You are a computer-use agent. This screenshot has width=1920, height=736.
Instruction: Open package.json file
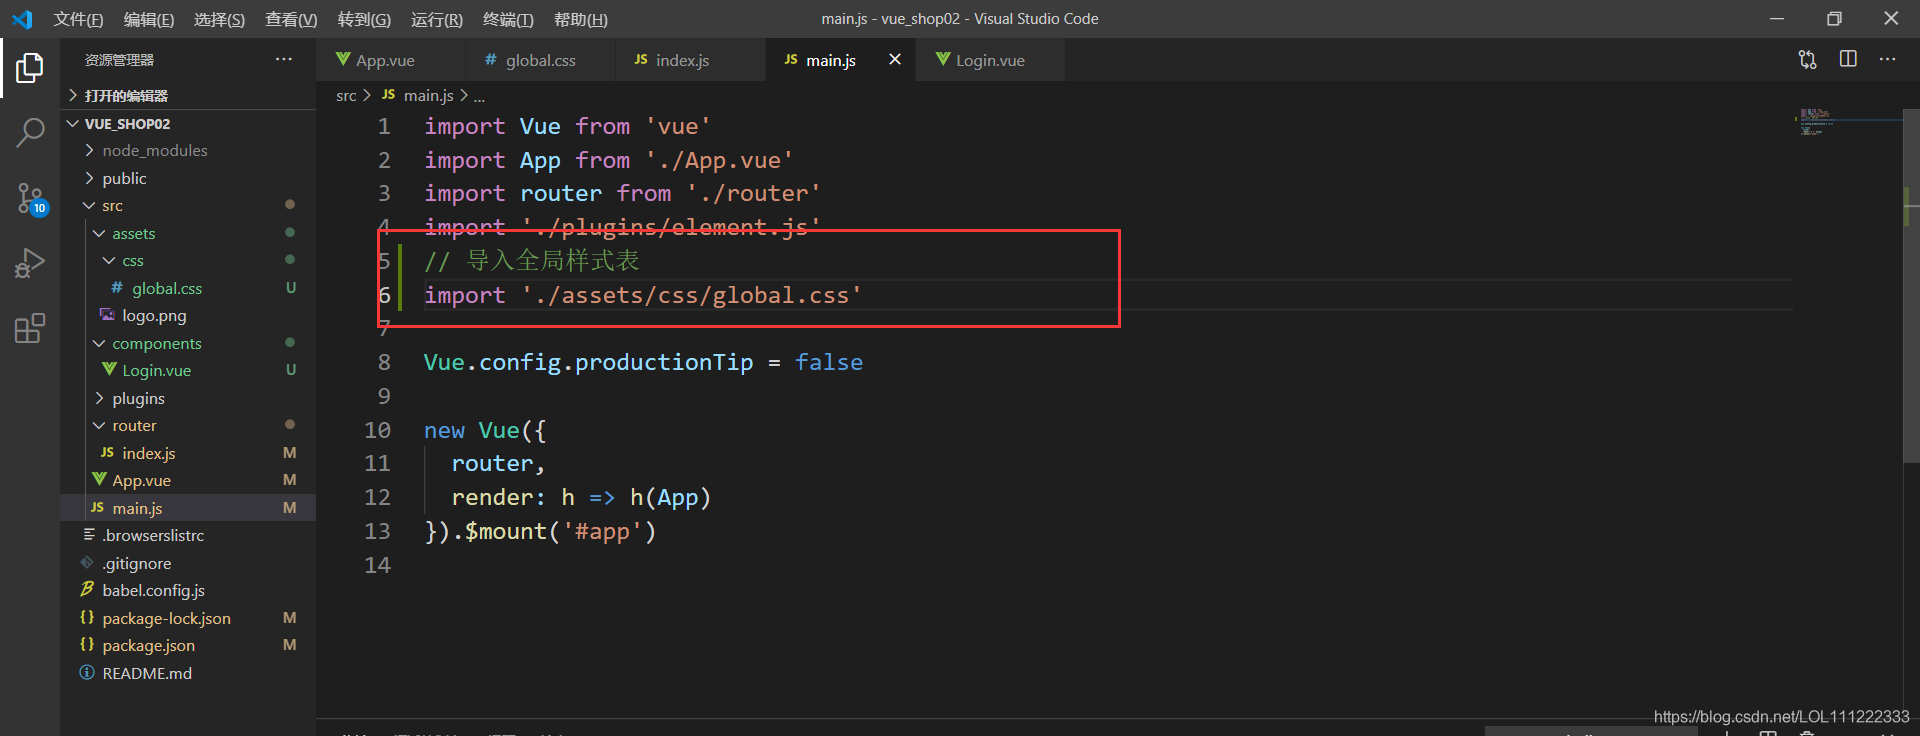(188, 646)
